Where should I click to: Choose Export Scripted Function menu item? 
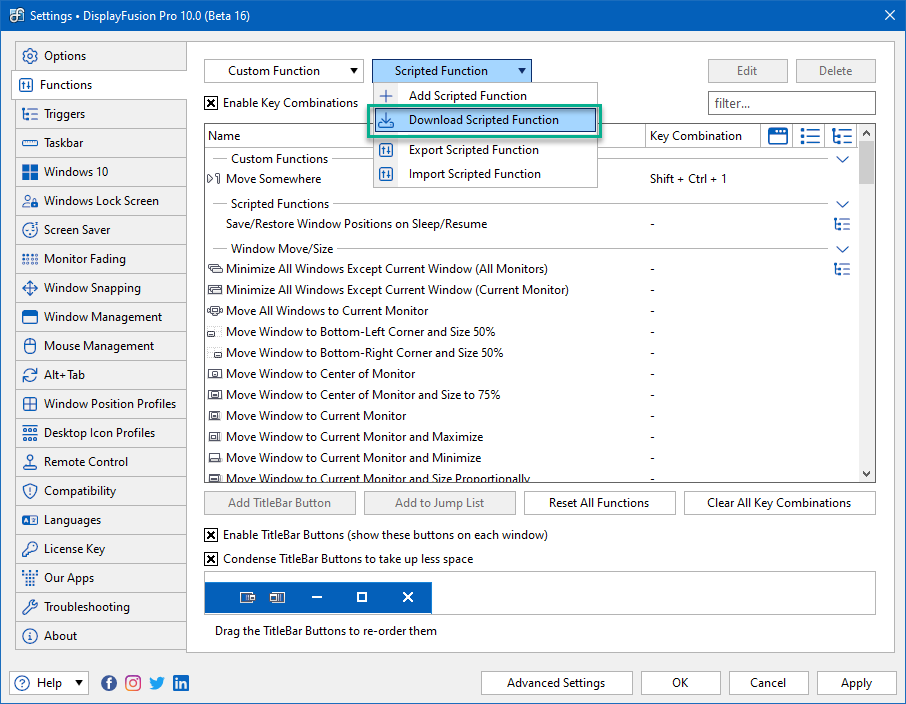coord(485,150)
